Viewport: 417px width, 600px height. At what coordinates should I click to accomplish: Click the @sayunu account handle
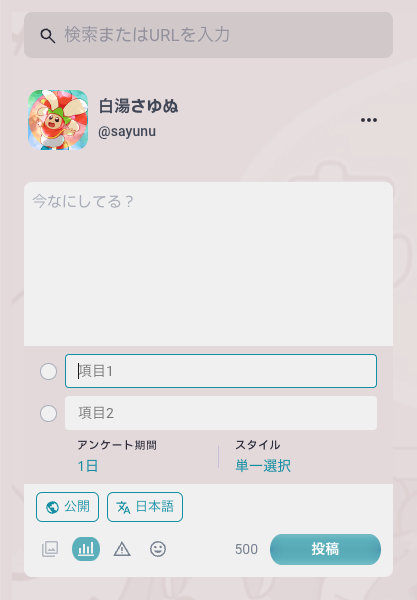tap(127, 131)
